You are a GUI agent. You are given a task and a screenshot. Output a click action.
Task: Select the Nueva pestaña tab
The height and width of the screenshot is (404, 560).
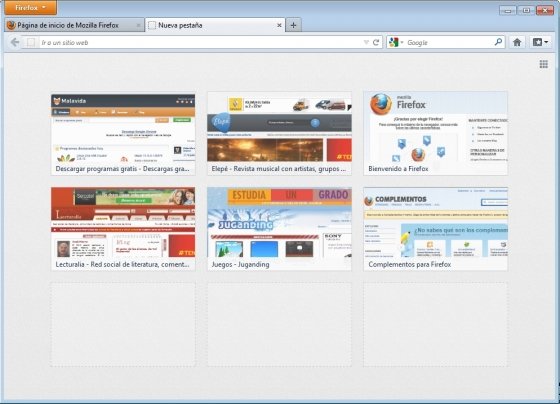click(215, 25)
